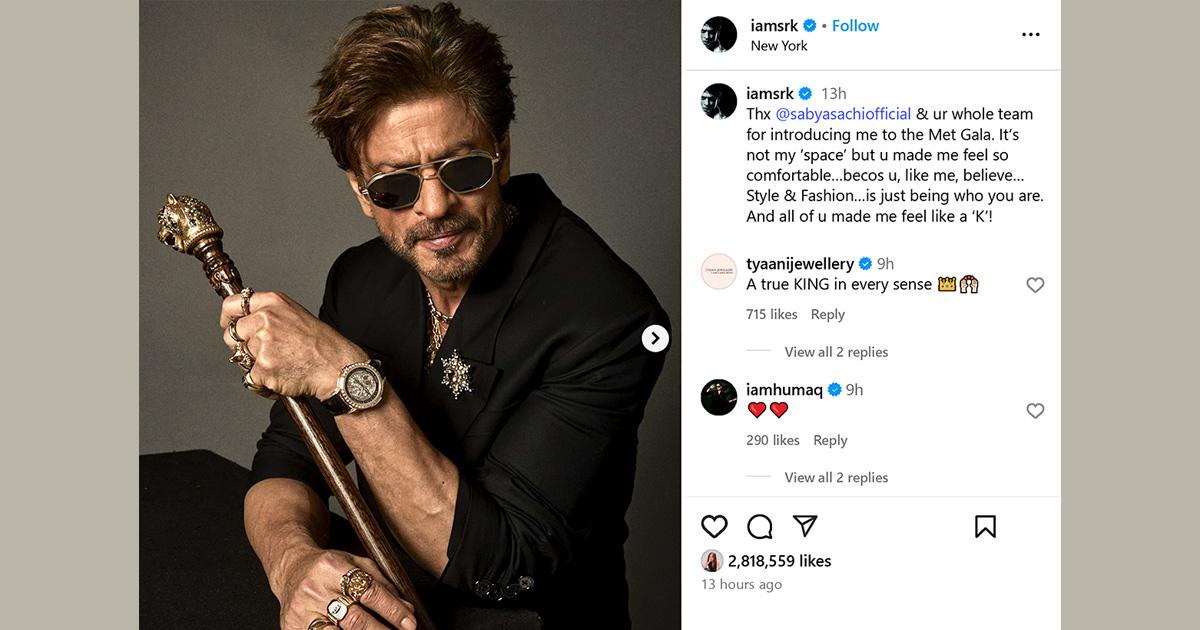Open iamsrk profile picture in post header
This screenshot has width=1200, height=630.
[719, 35]
